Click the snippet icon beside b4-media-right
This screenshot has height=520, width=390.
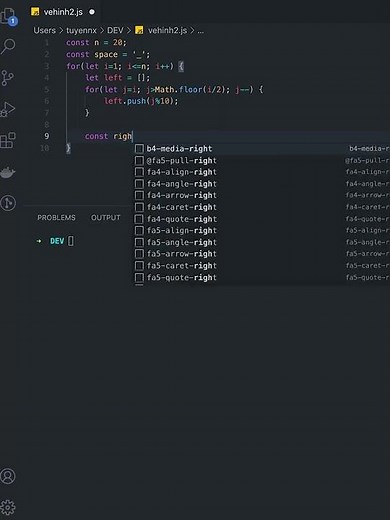[139, 149]
